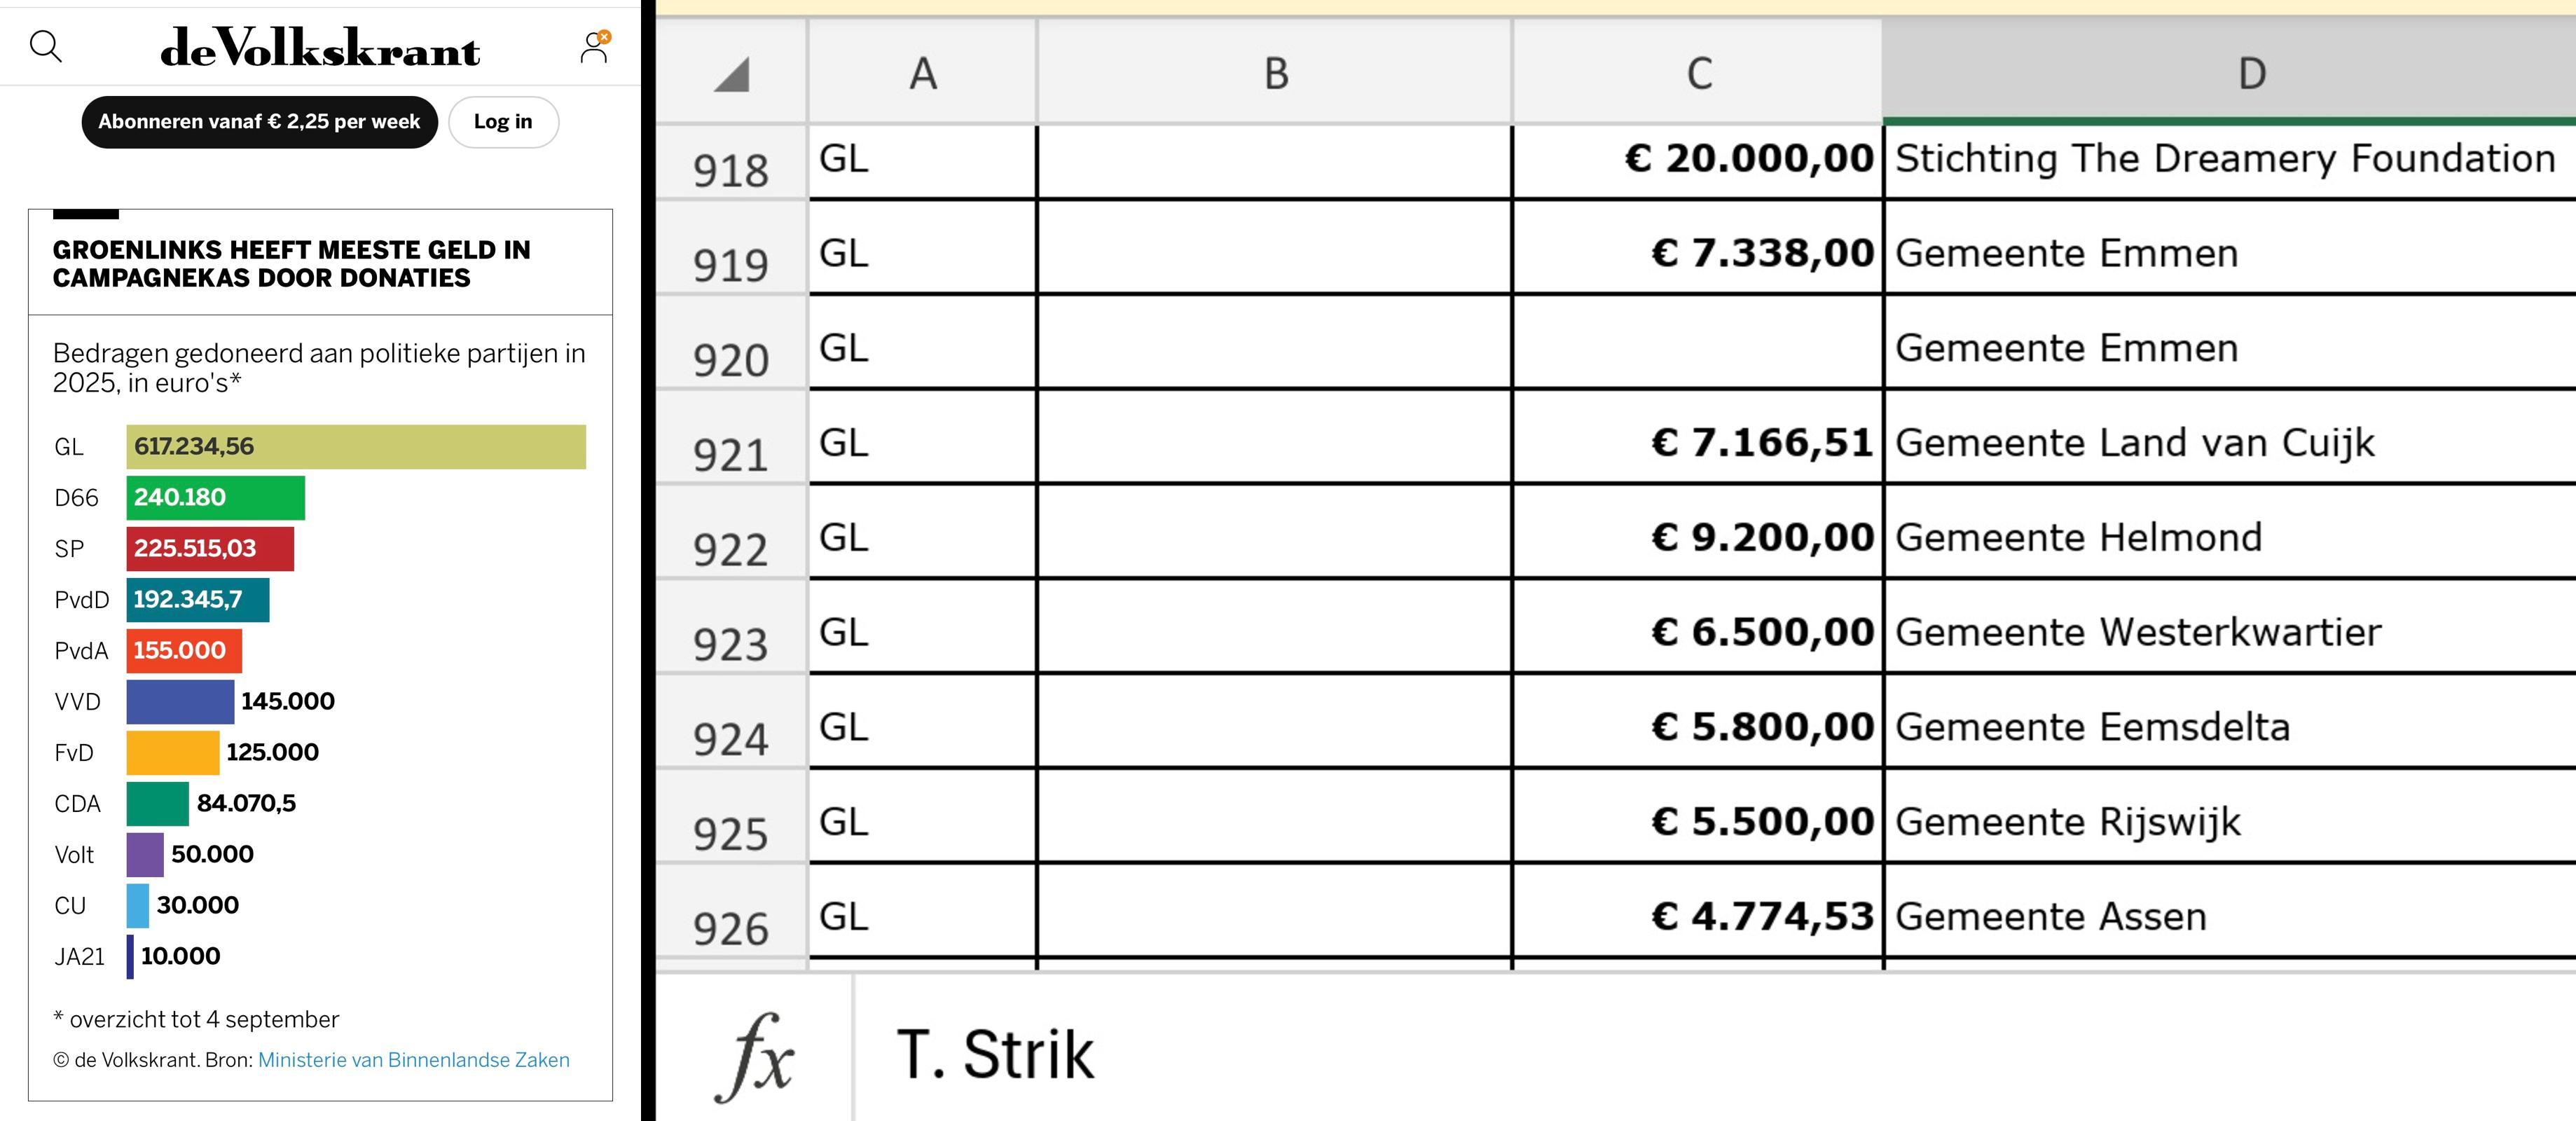Click the green D66 bar 240.180
2576x1121 pixels.
tap(215, 498)
